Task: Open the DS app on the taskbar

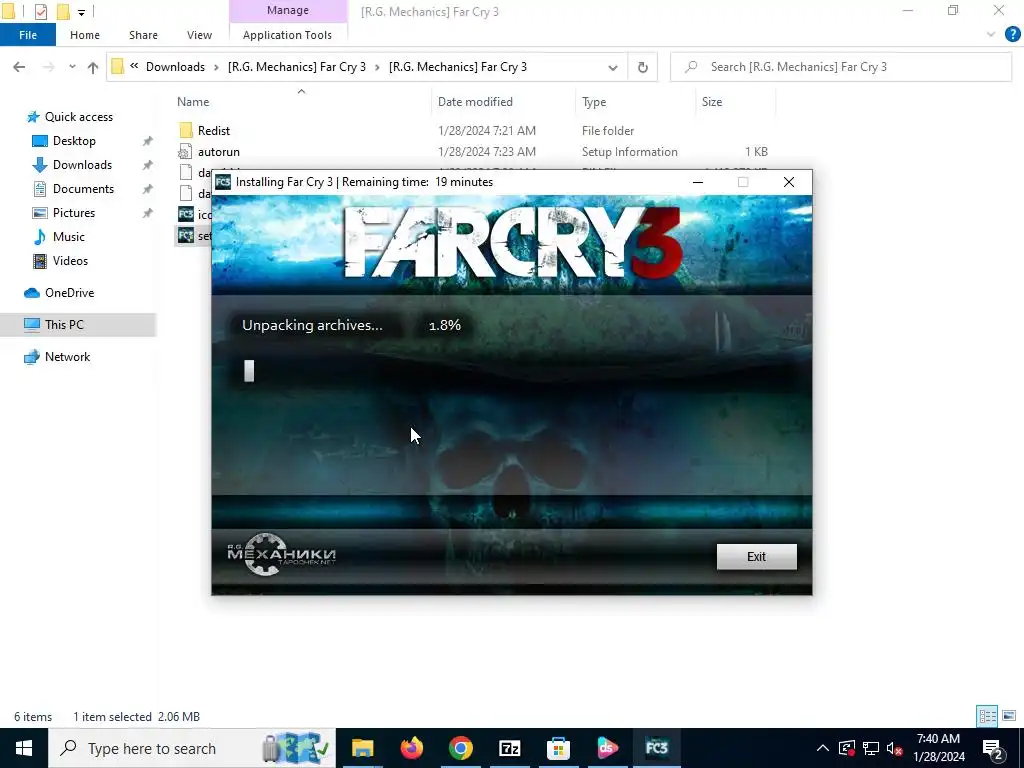Action: coord(607,748)
